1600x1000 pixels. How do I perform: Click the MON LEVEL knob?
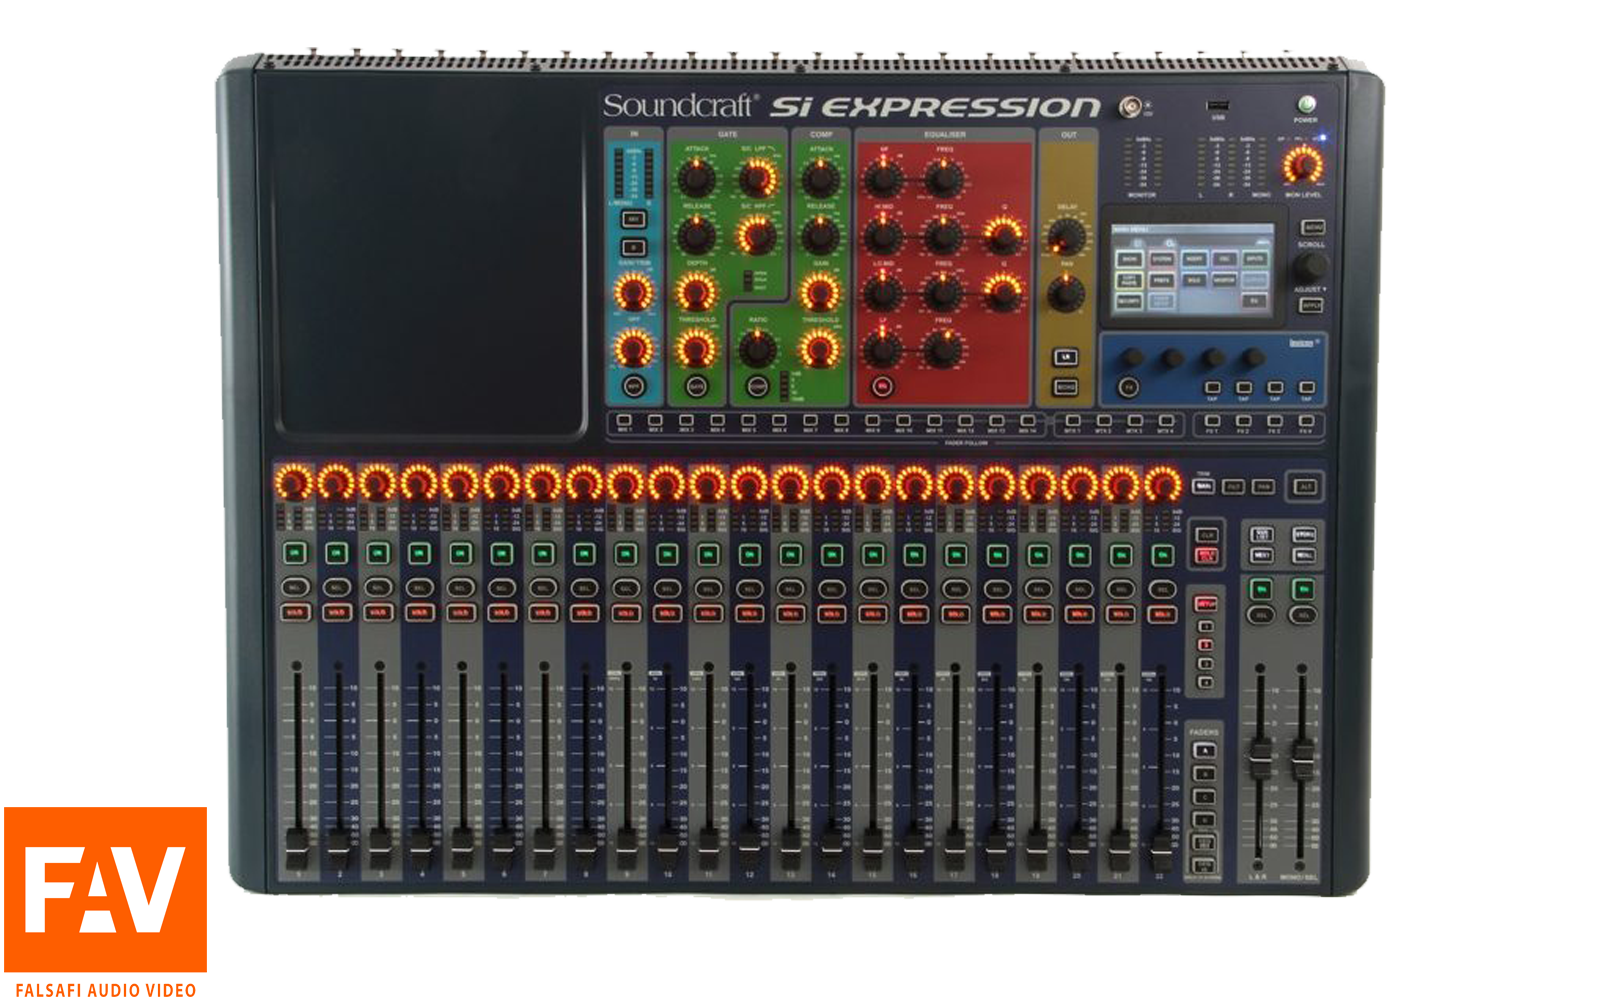(x=1302, y=164)
